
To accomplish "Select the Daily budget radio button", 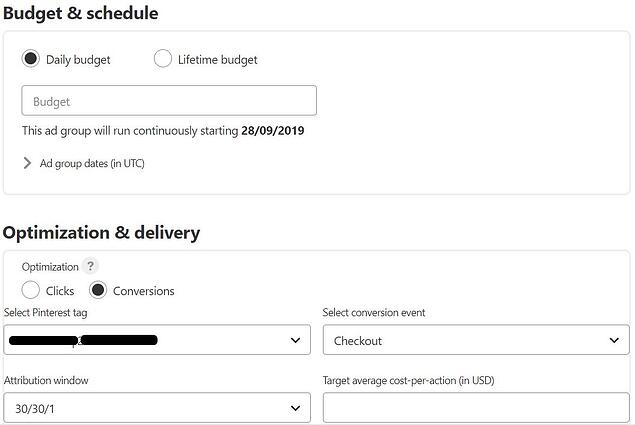I will pos(31,59).
